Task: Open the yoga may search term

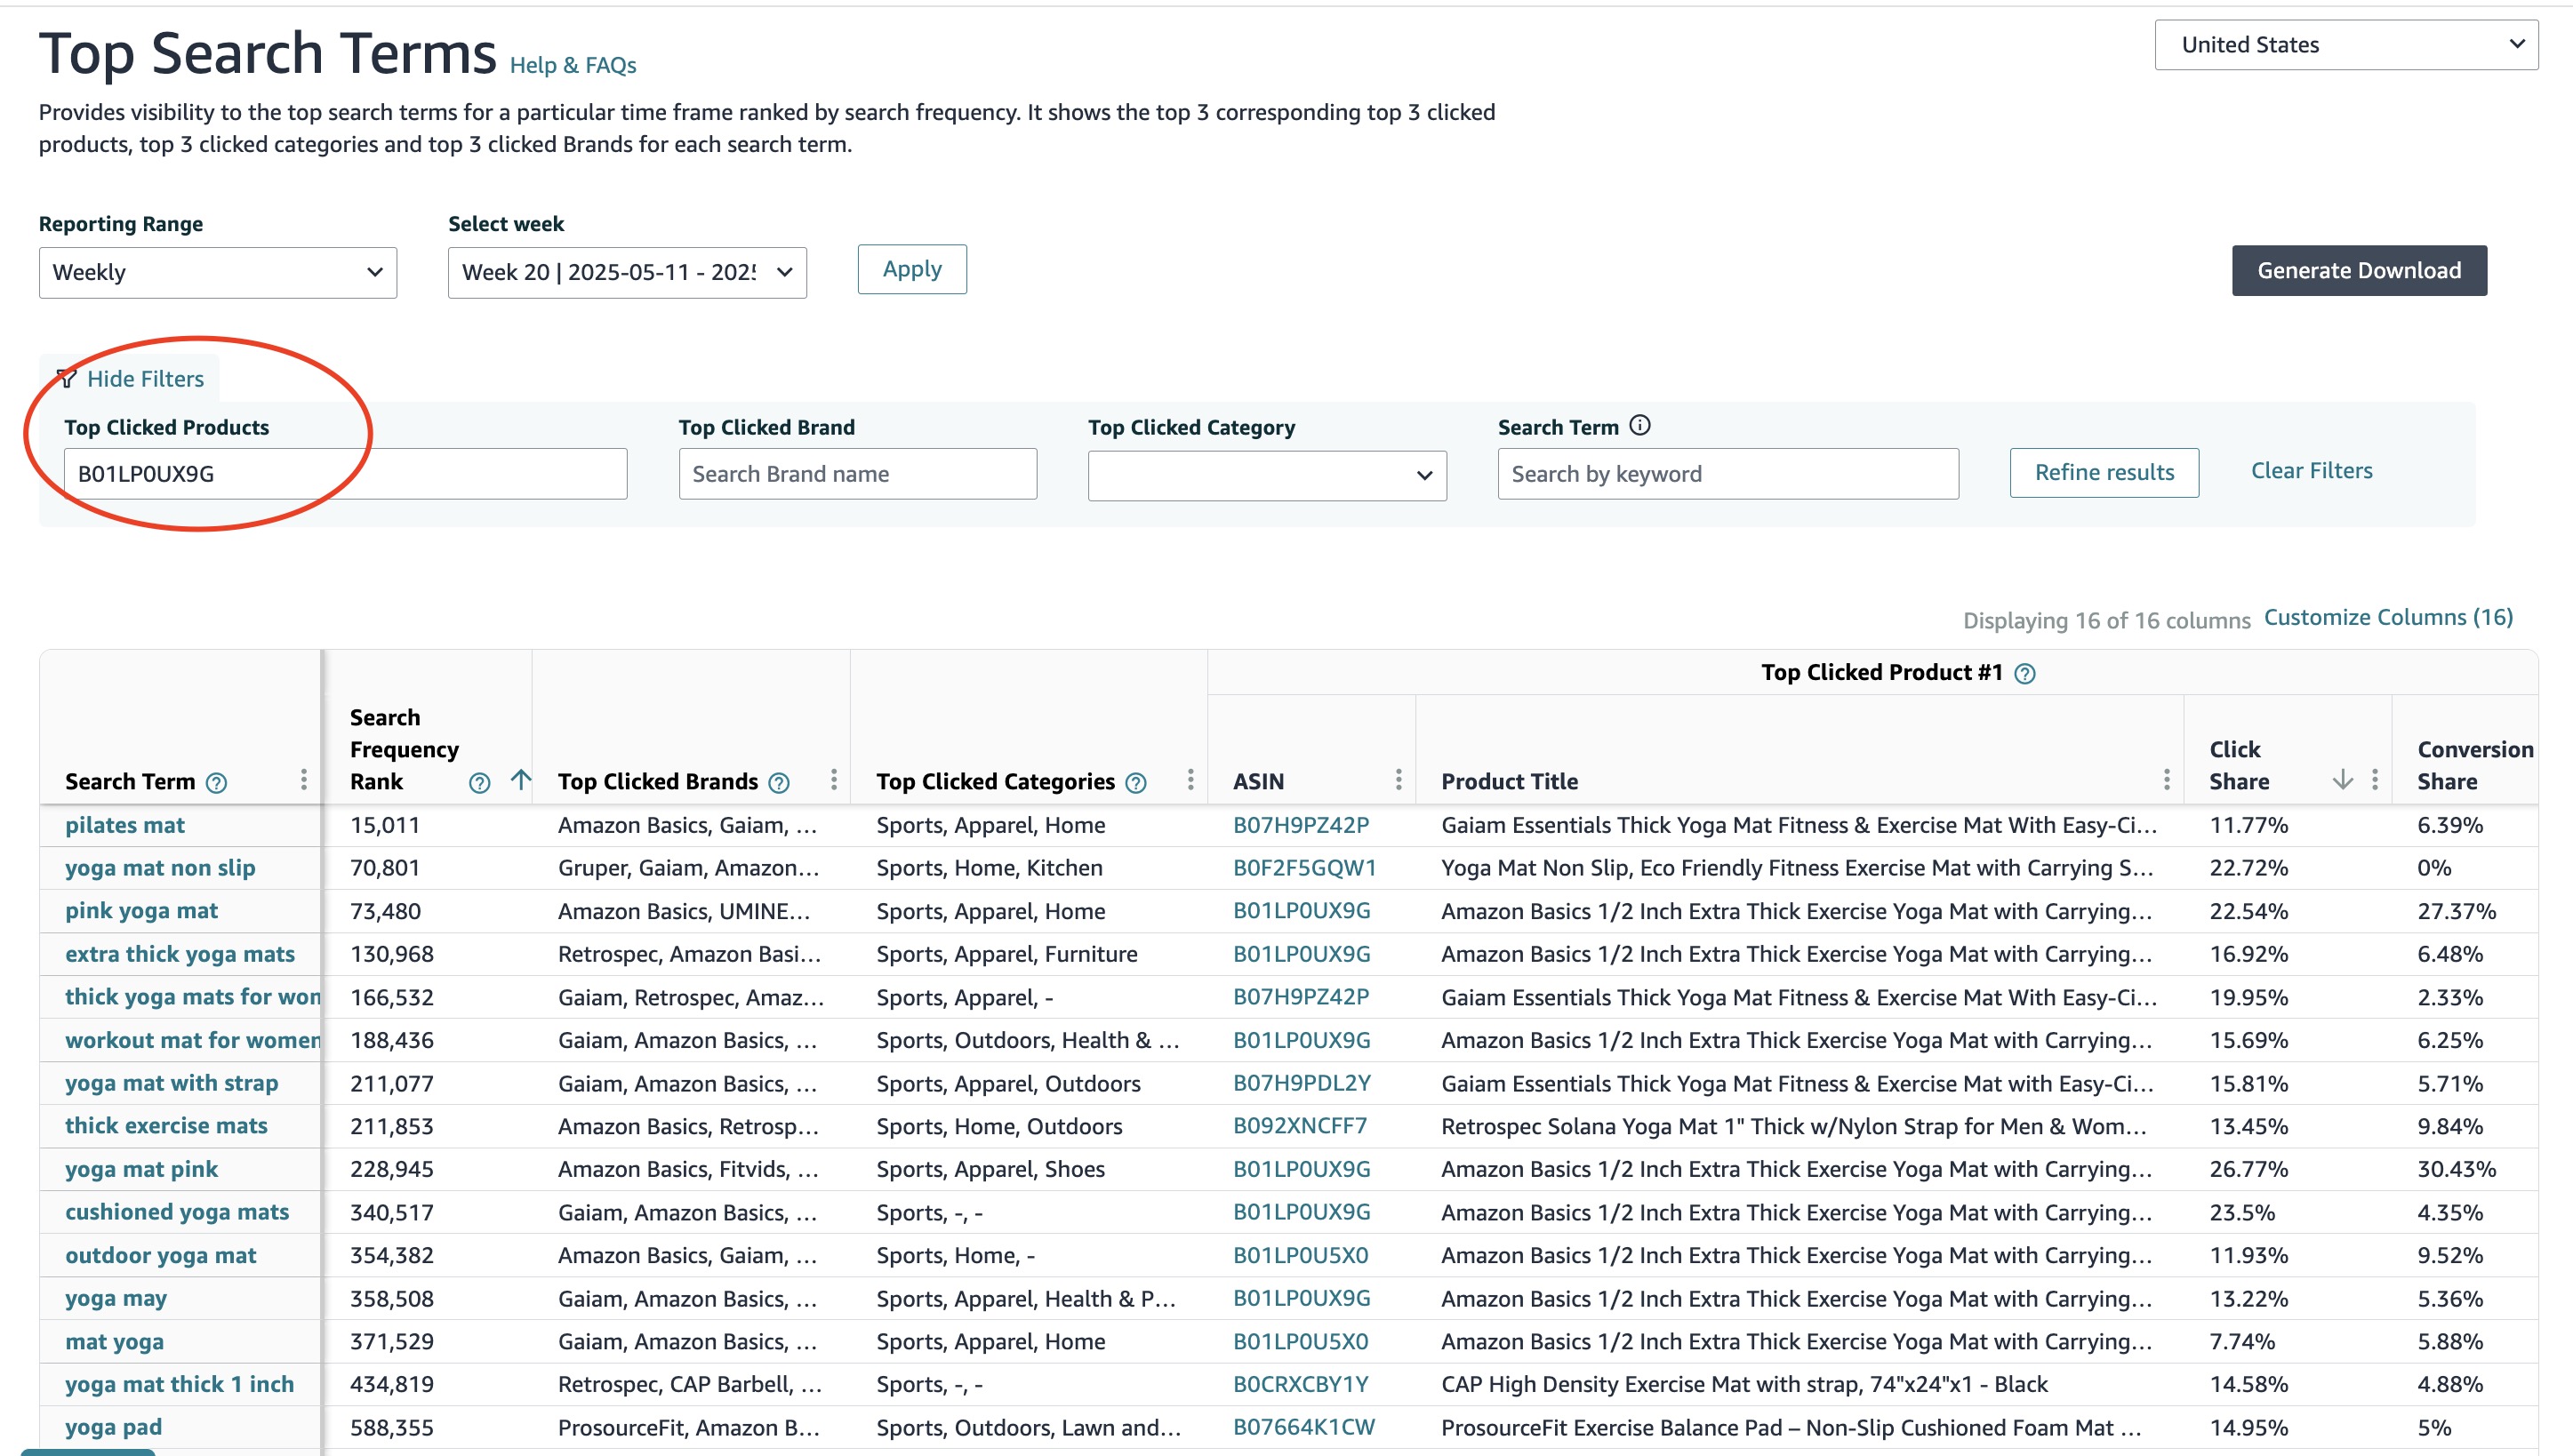Action: point(116,1299)
